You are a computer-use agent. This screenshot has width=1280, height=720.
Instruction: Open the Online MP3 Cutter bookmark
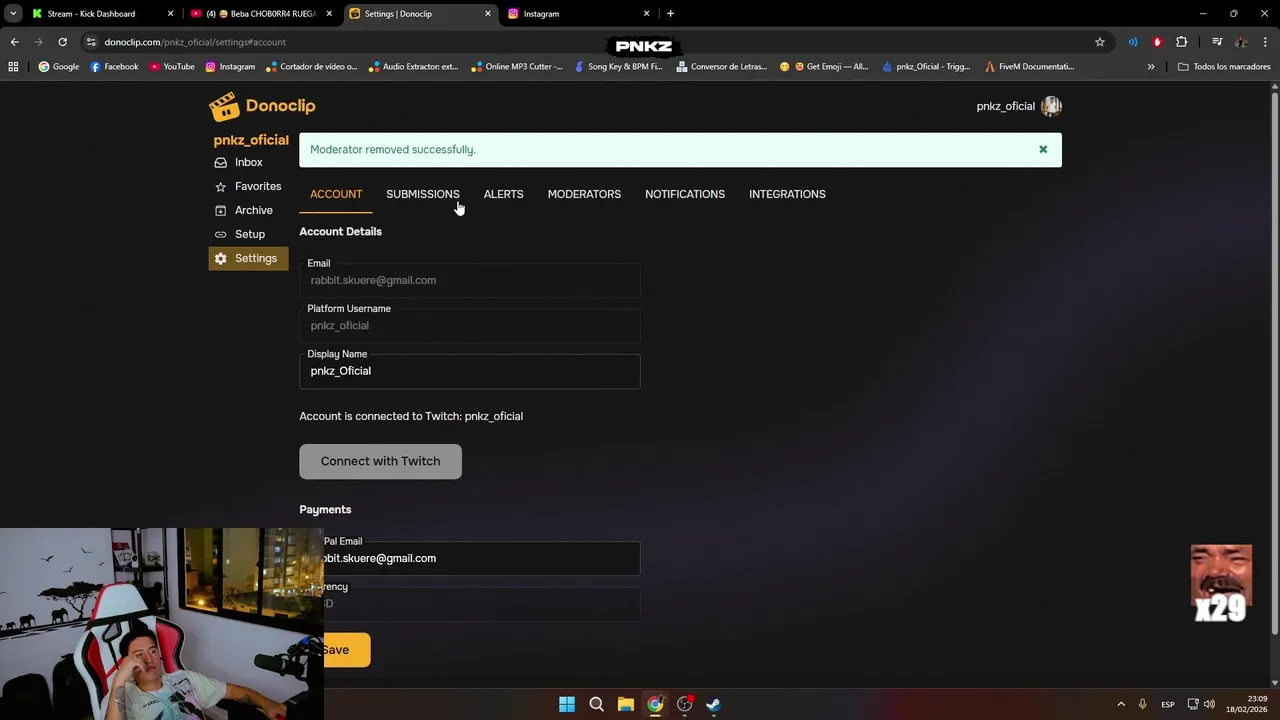pyautogui.click(x=516, y=67)
